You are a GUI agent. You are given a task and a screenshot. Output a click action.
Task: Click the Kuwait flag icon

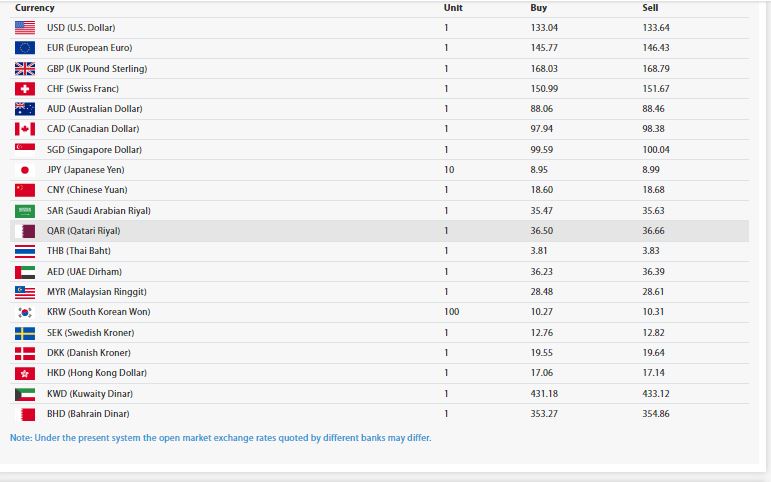pyautogui.click(x=25, y=394)
